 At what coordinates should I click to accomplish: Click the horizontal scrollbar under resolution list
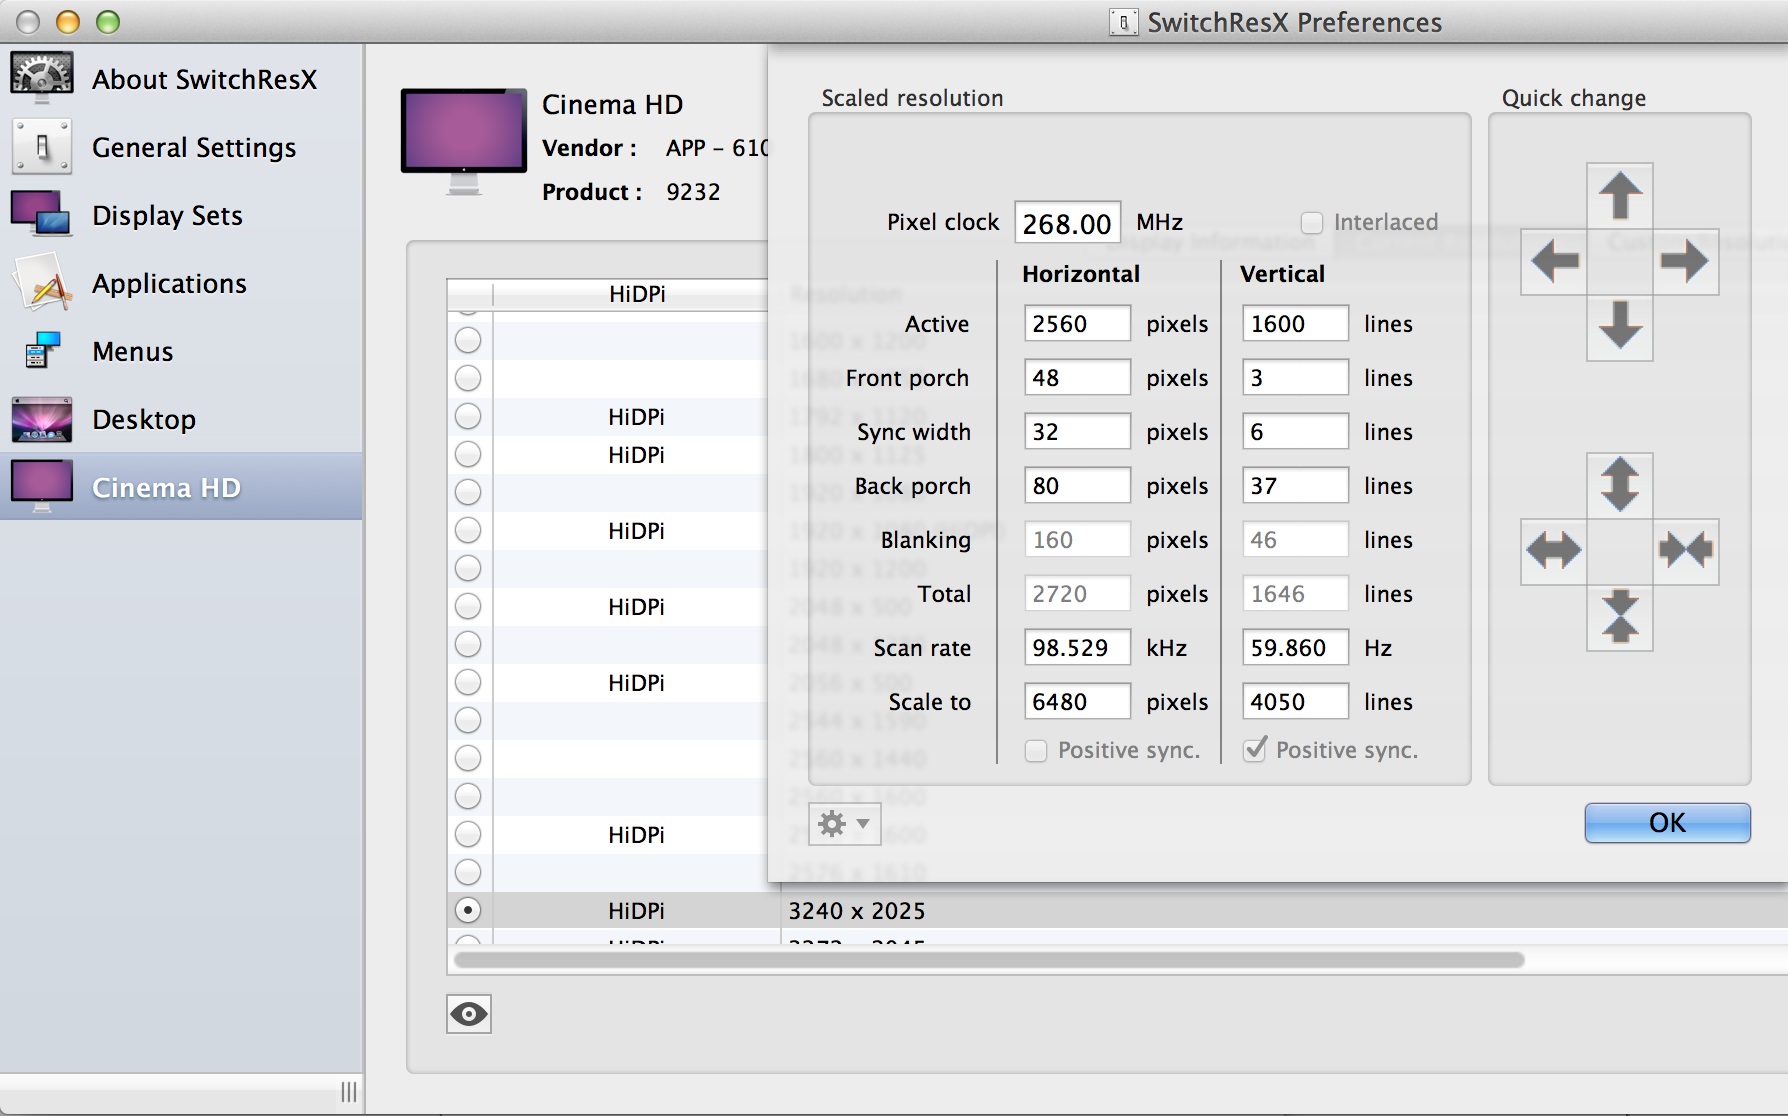(x=989, y=960)
